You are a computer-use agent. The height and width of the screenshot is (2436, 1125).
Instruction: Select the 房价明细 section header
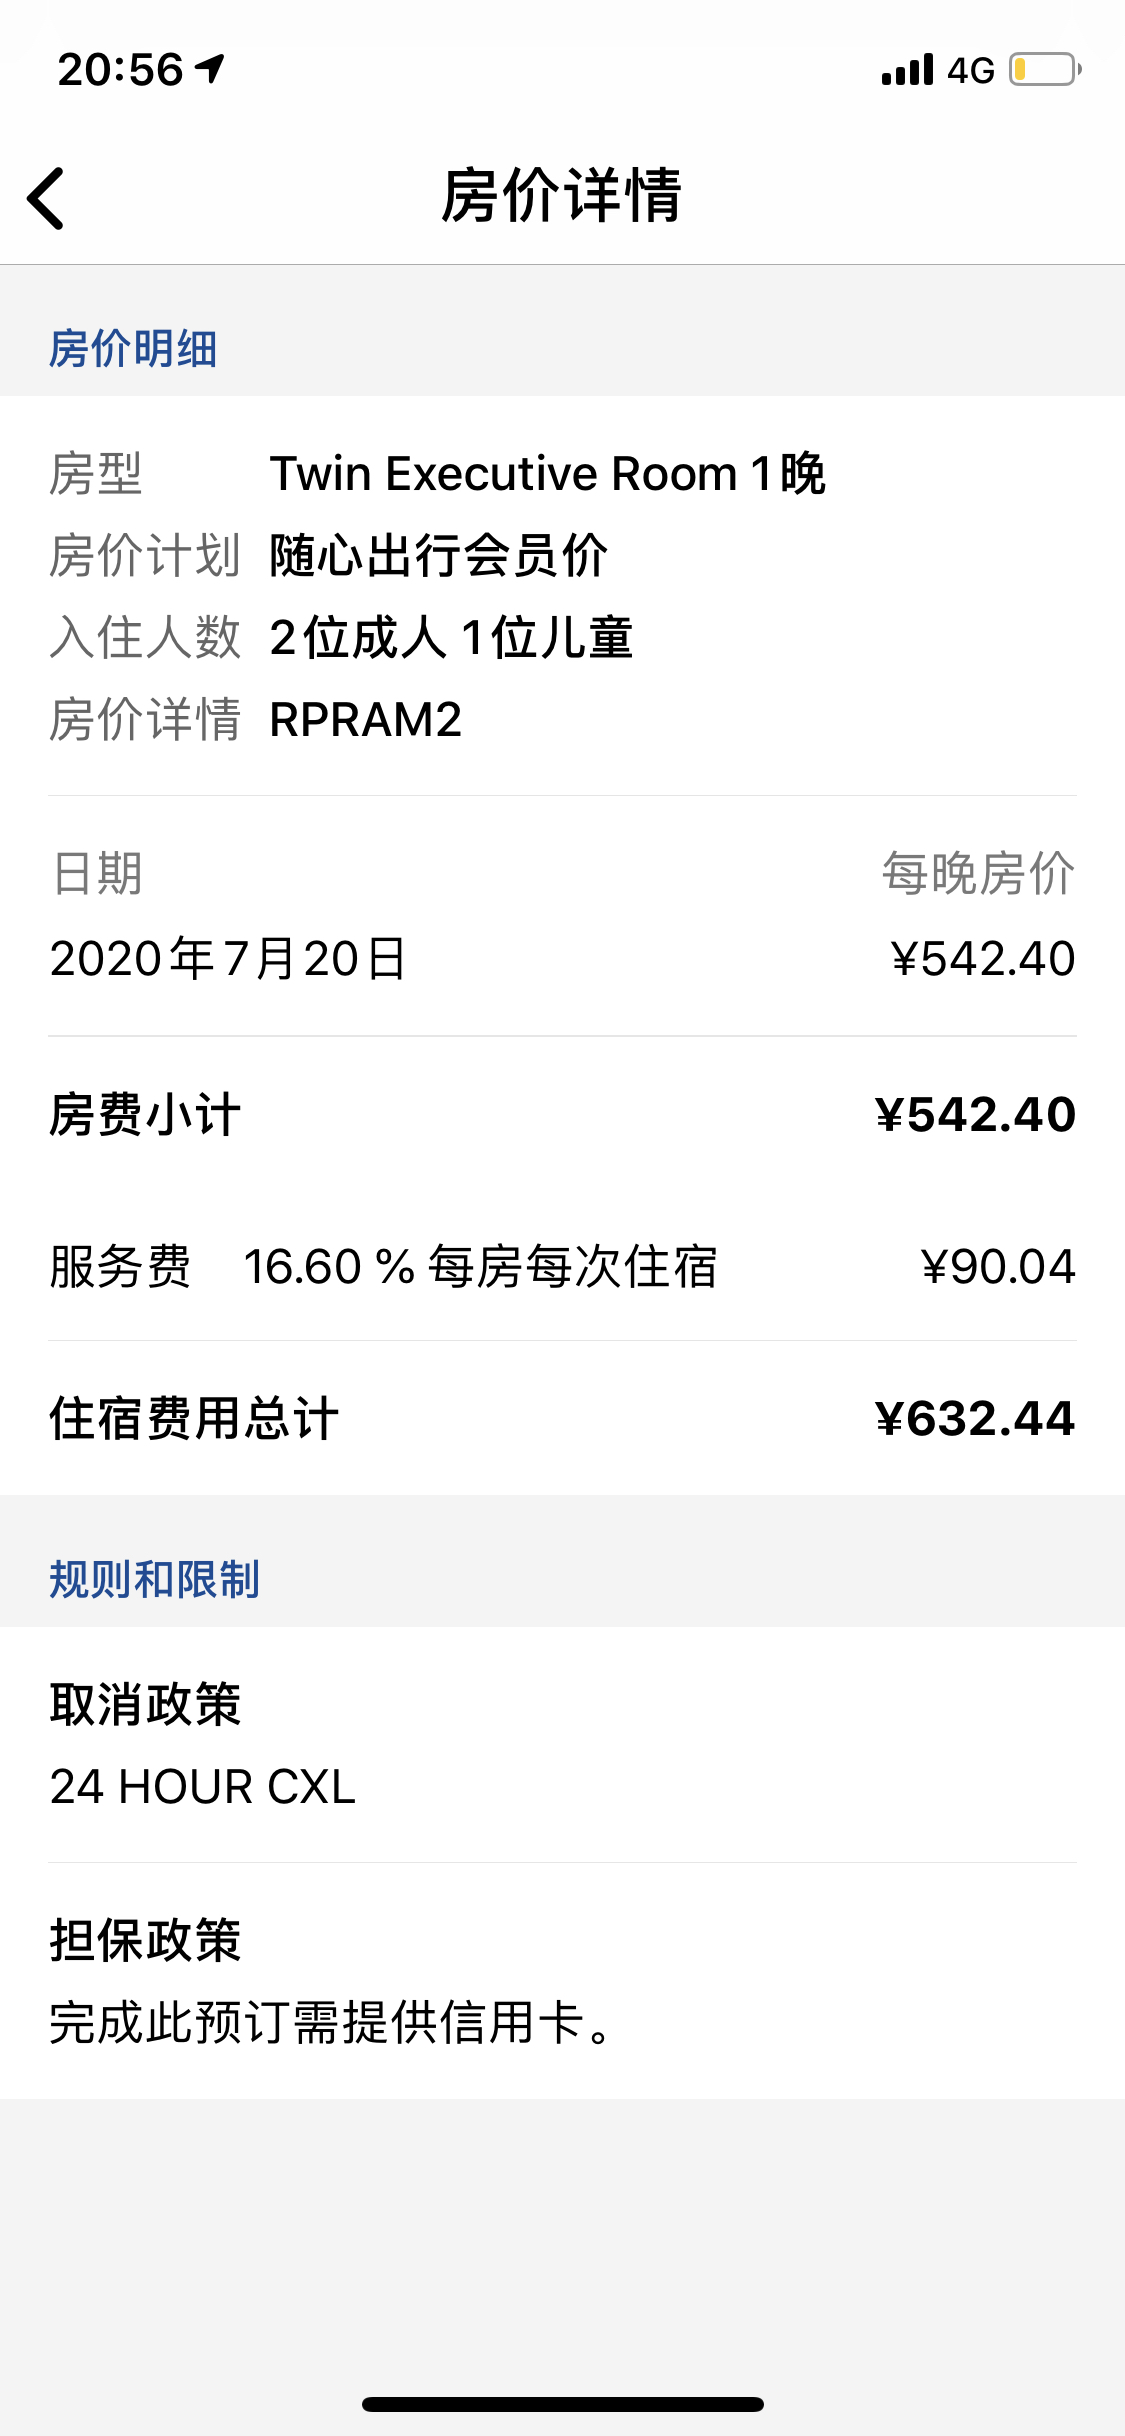[133, 349]
